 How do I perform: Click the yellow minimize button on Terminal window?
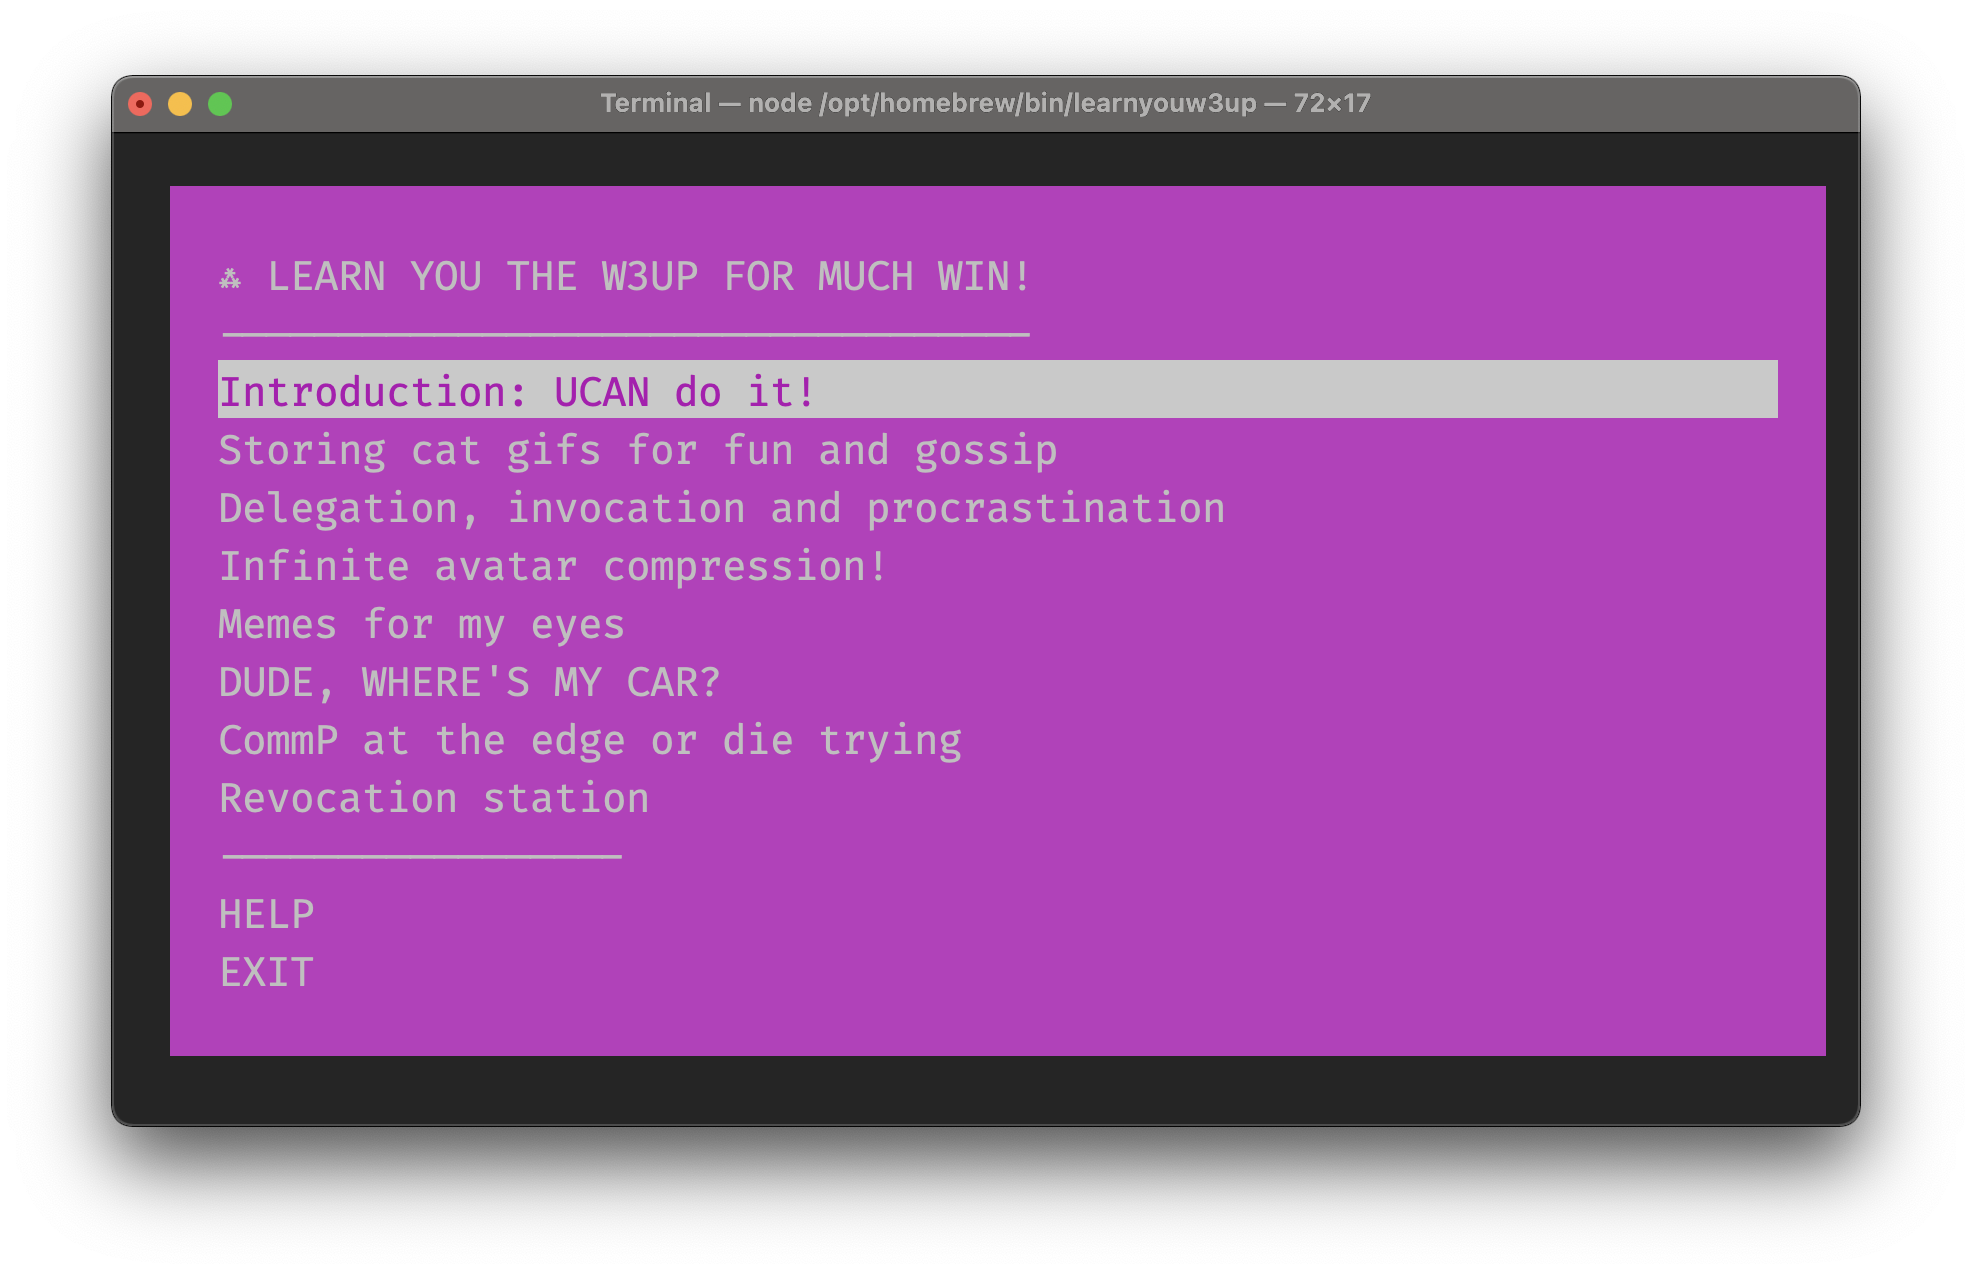point(180,103)
